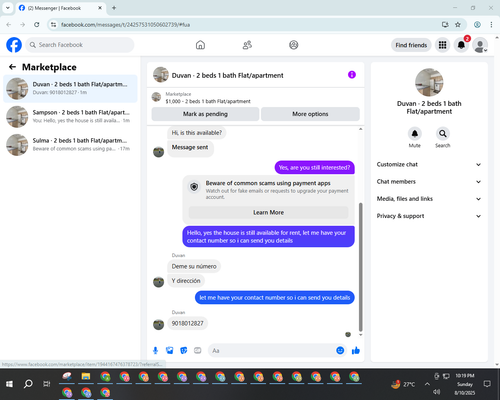The image size is (500, 400).
Task: Open the Sulma conversation in the list
Action: [x=70, y=145]
